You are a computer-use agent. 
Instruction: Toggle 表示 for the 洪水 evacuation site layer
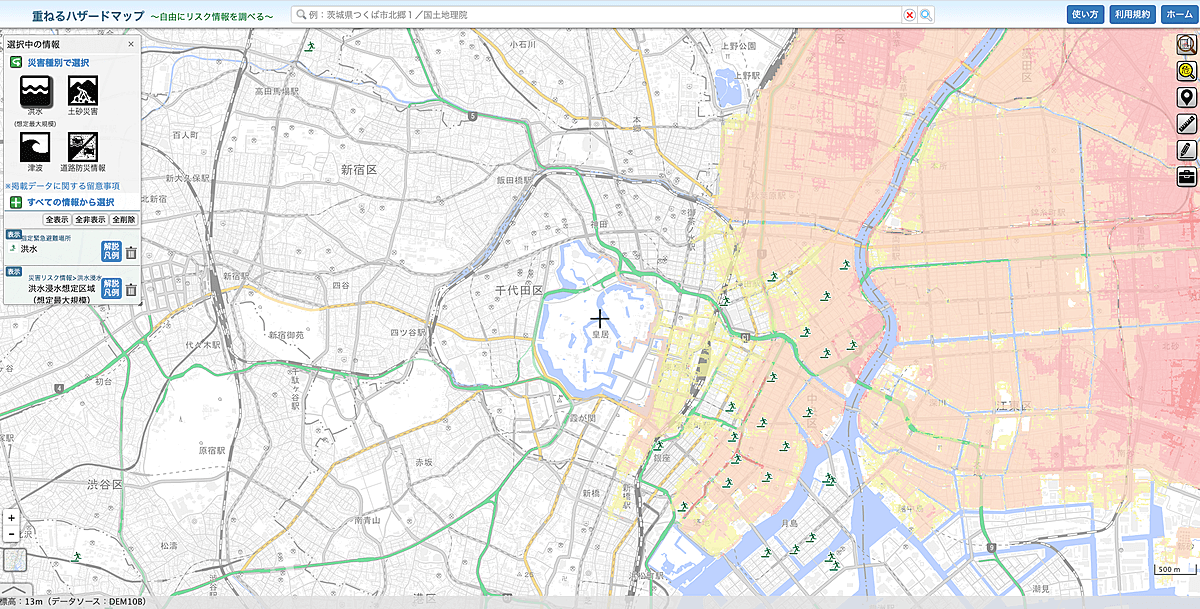(13, 234)
